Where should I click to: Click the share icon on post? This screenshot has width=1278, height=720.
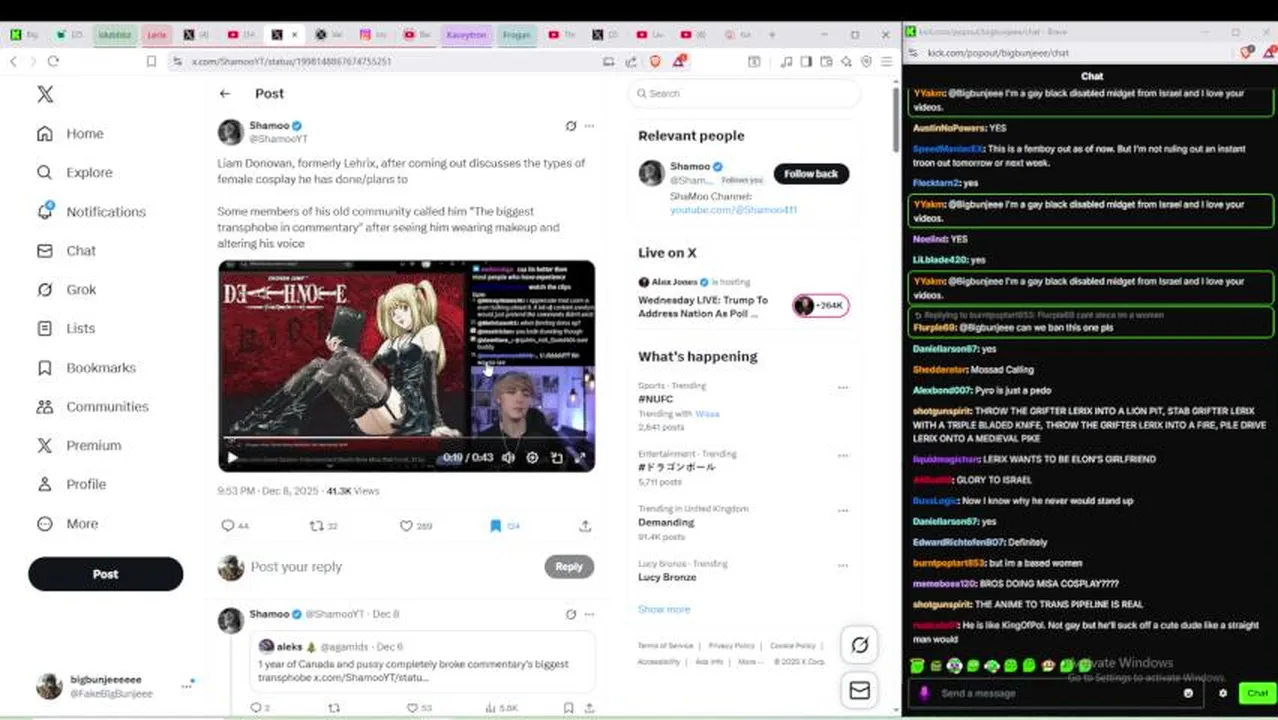[x=585, y=525]
